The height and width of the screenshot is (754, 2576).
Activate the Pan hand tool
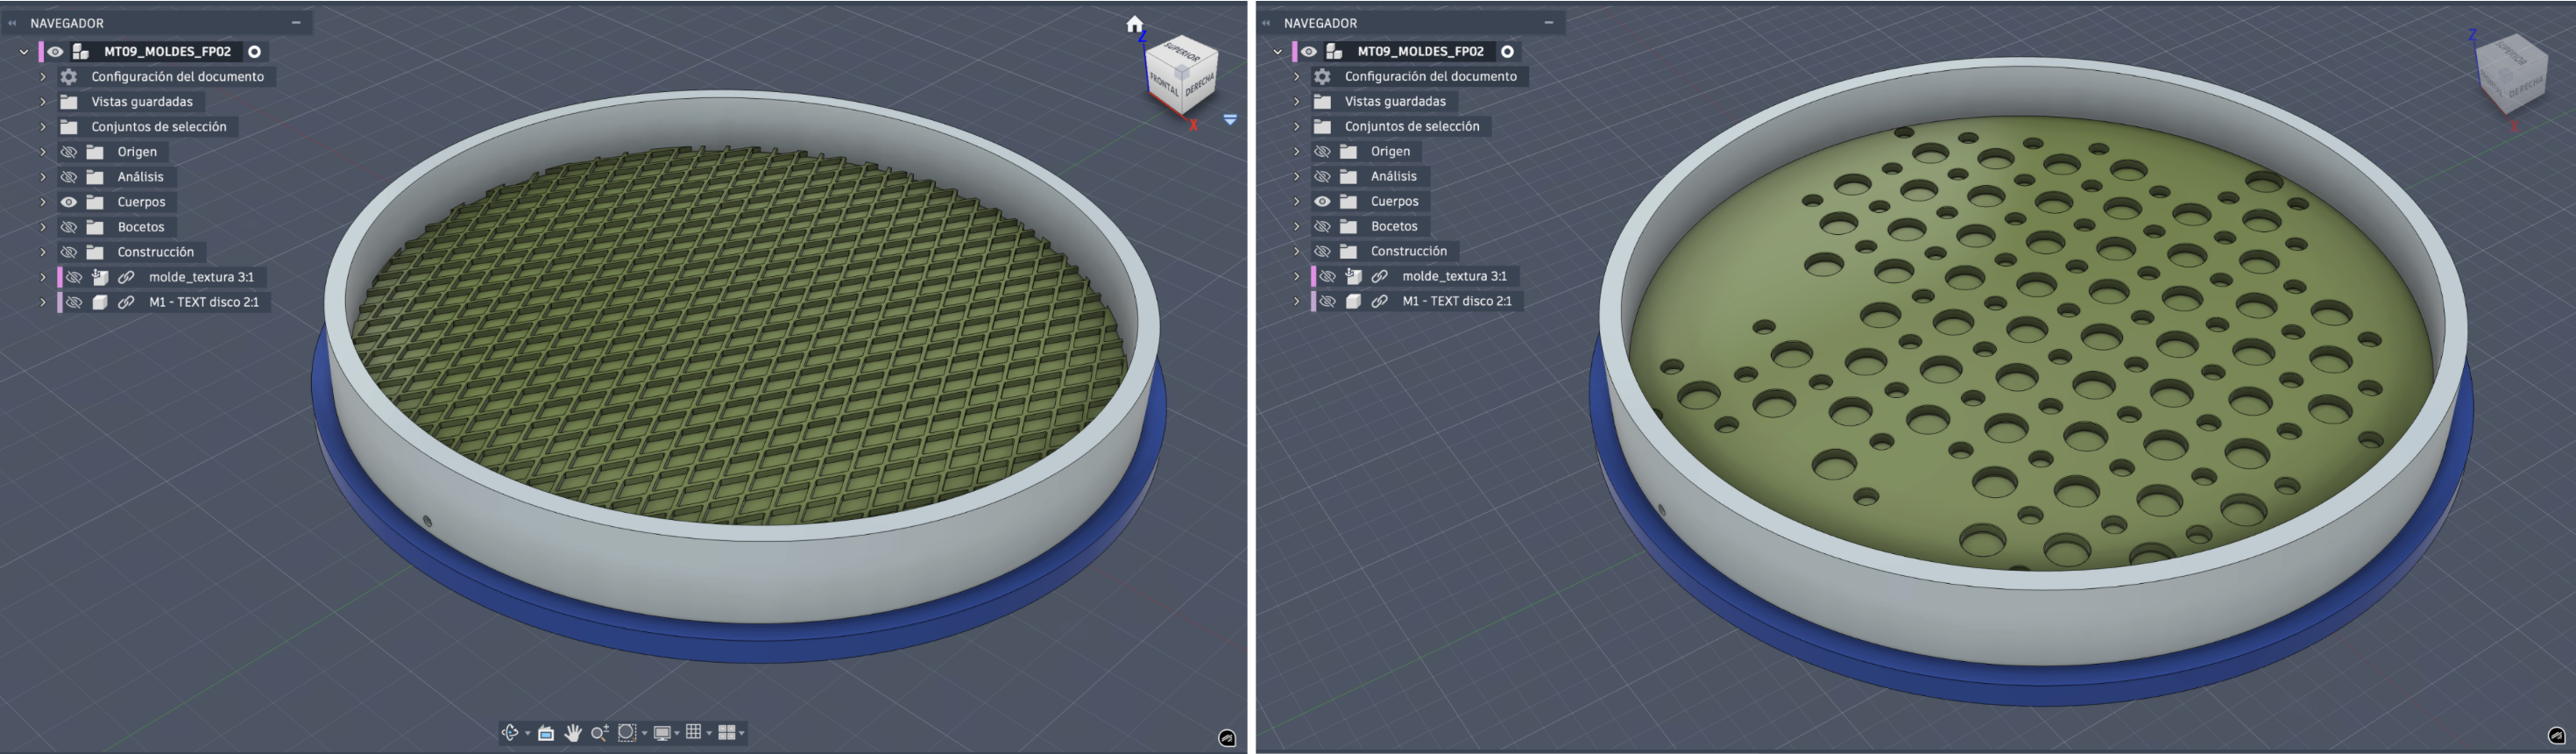tap(573, 733)
